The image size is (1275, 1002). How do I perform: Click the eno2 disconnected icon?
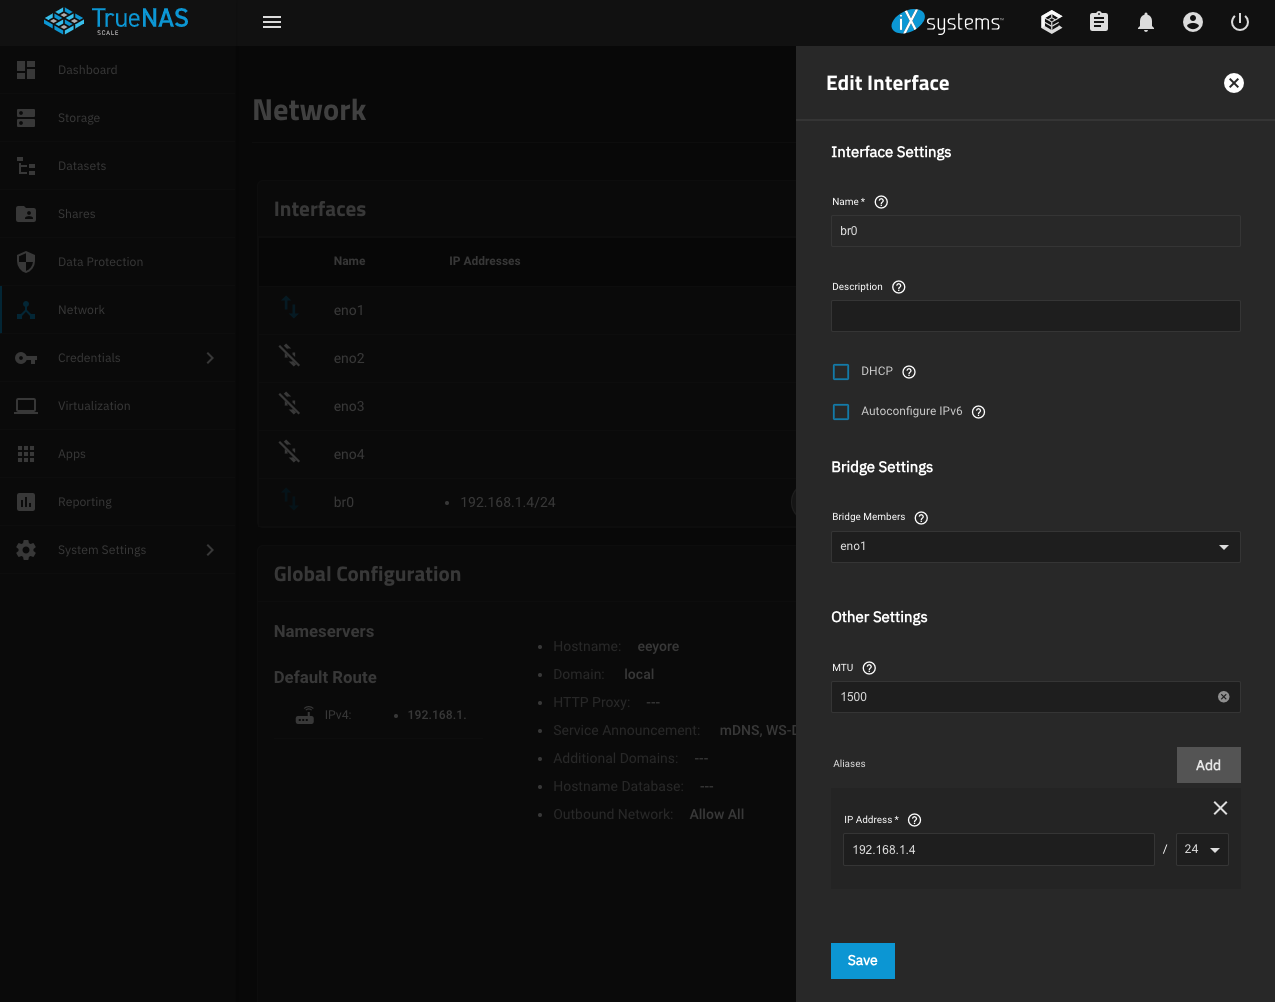point(289,355)
